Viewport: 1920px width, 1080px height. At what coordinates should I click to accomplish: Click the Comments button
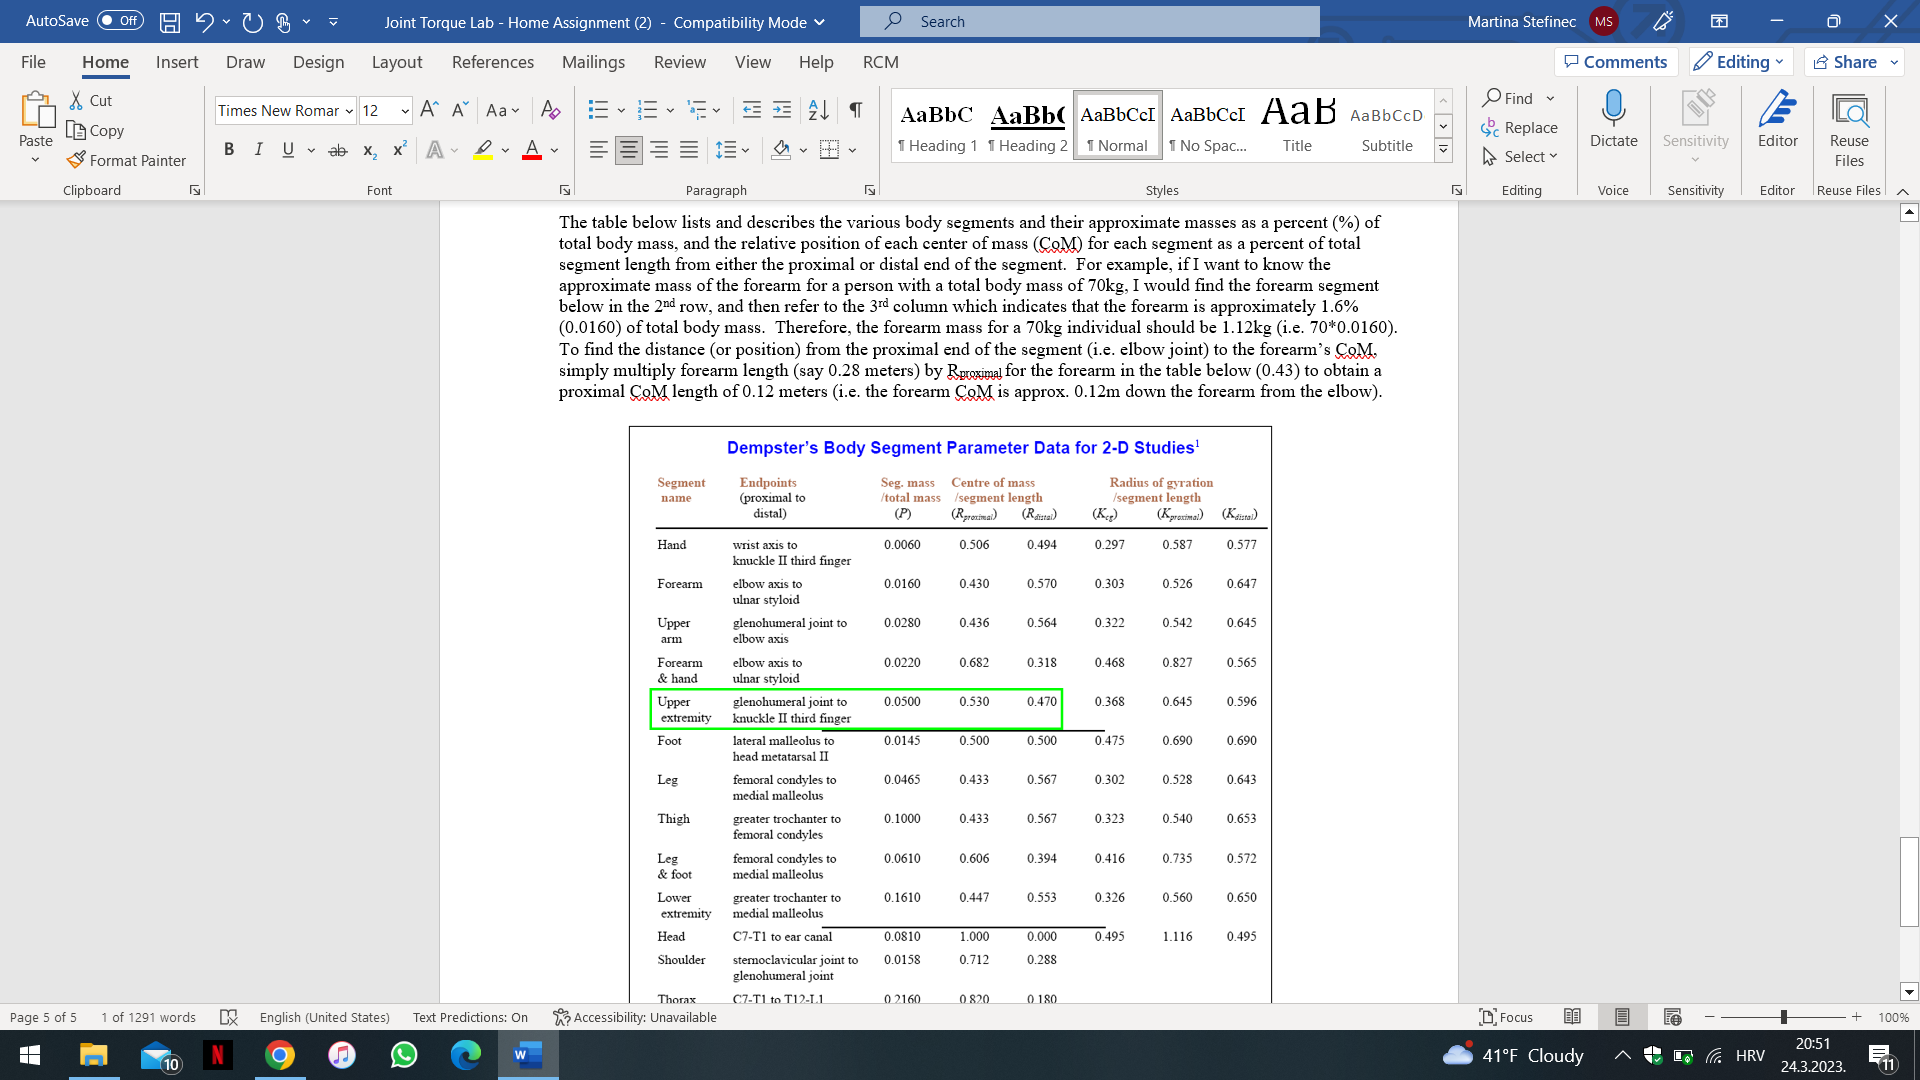(1616, 61)
